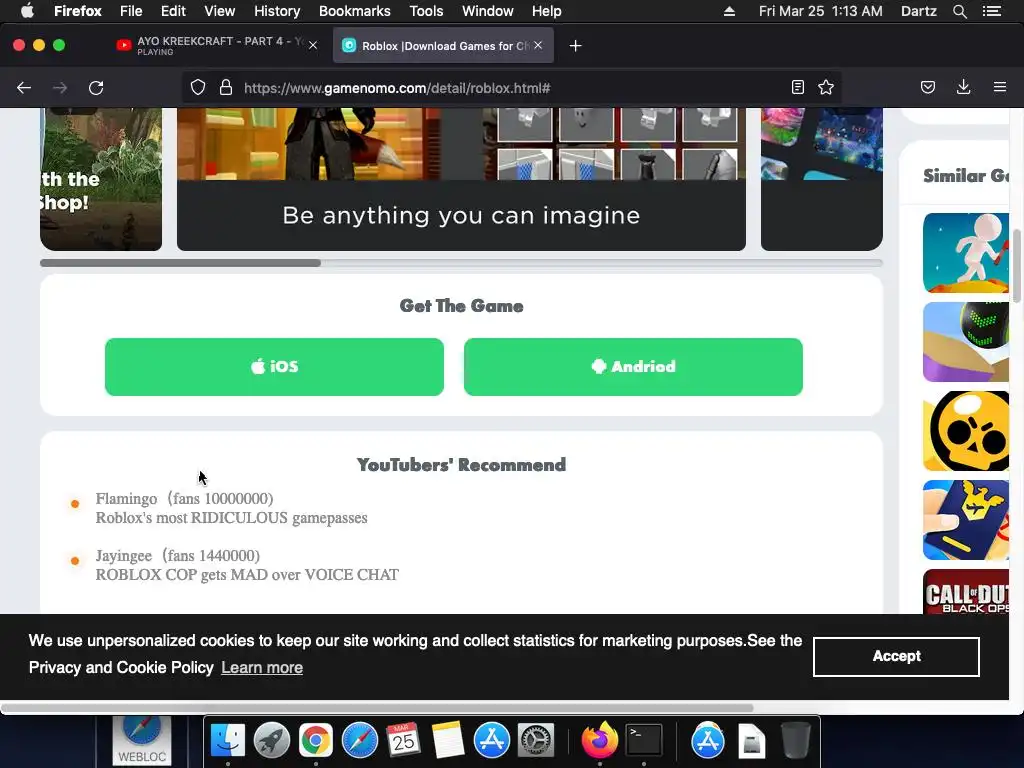
Task: Close the AYO KREEKCRAFT YouTube tab
Action: coord(313,45)
